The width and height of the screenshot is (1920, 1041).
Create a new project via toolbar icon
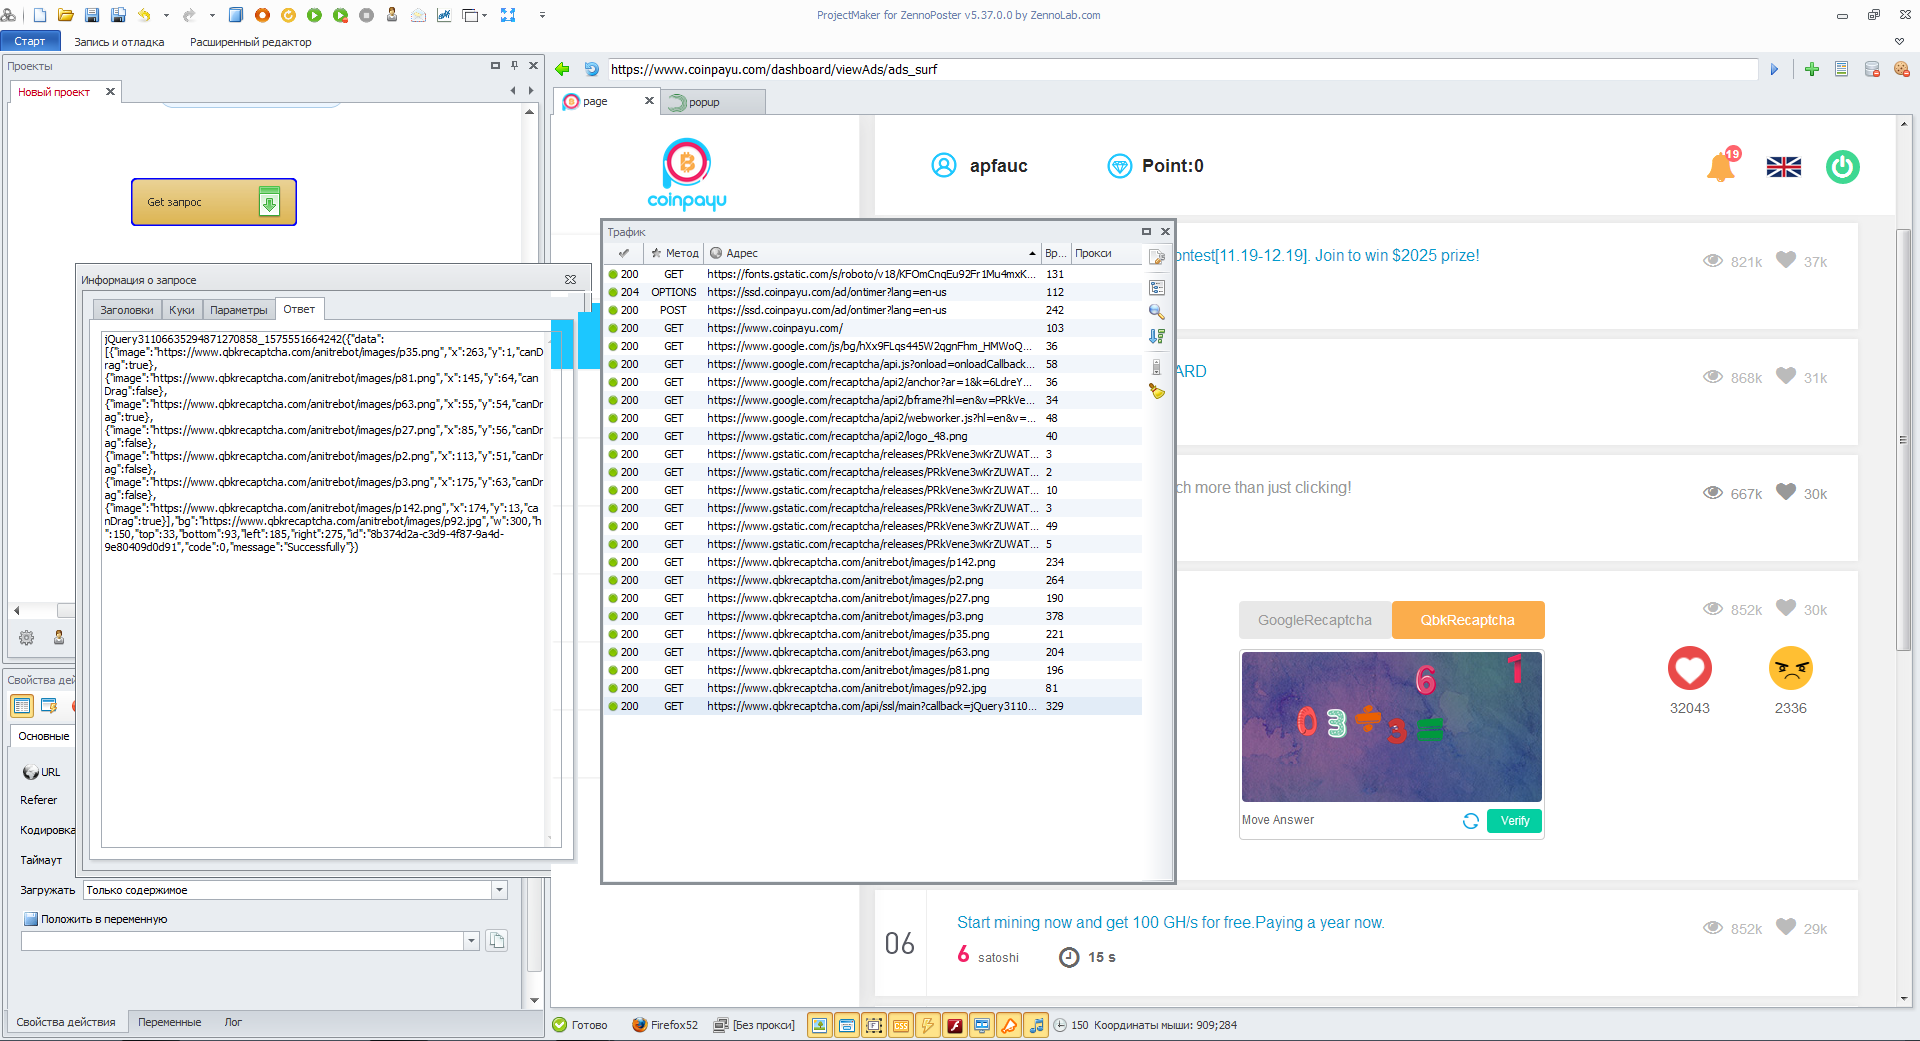[x=40, y=15]
